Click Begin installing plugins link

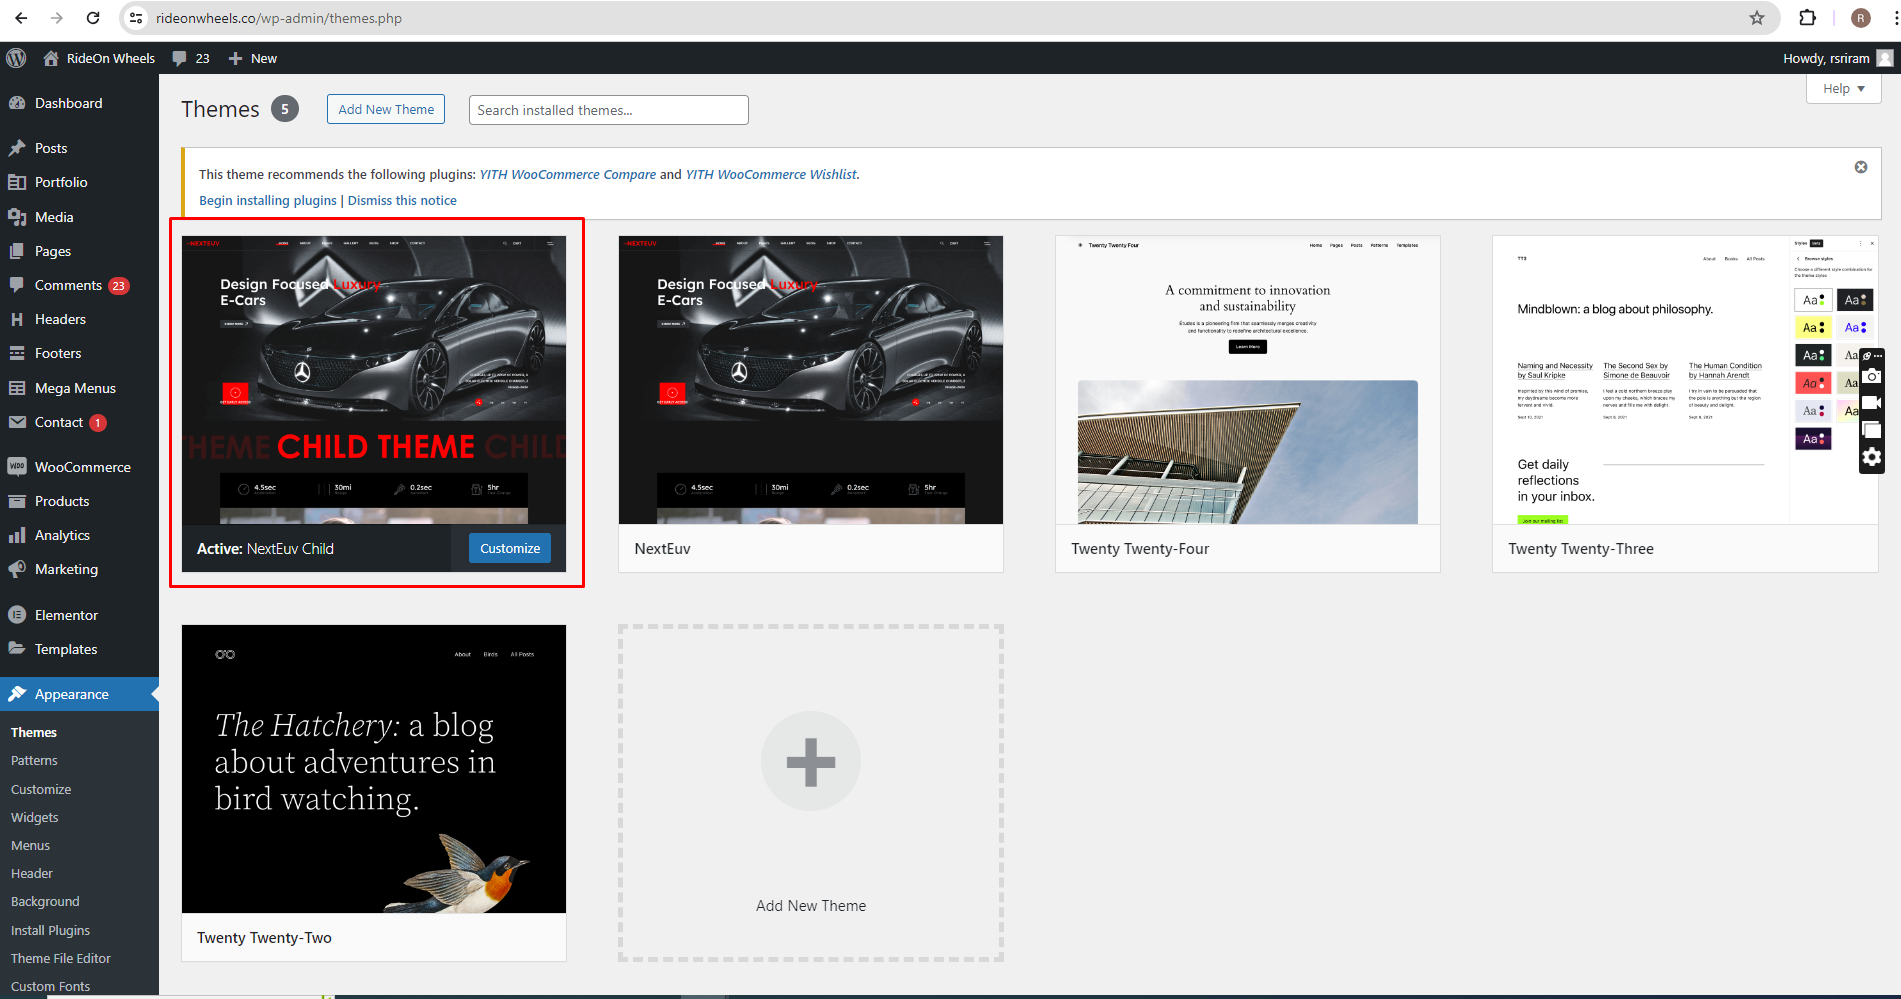268,200
